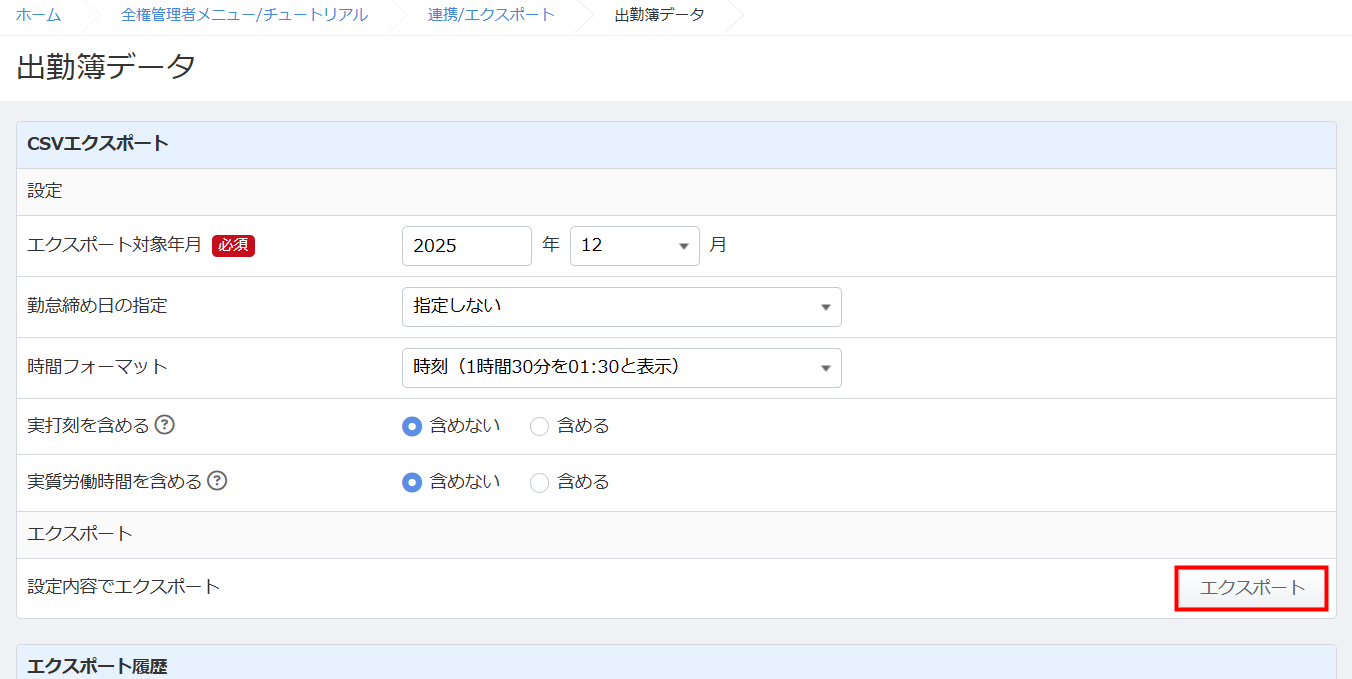Select 含める for 実質労働時間を含める

coord(540,482)
